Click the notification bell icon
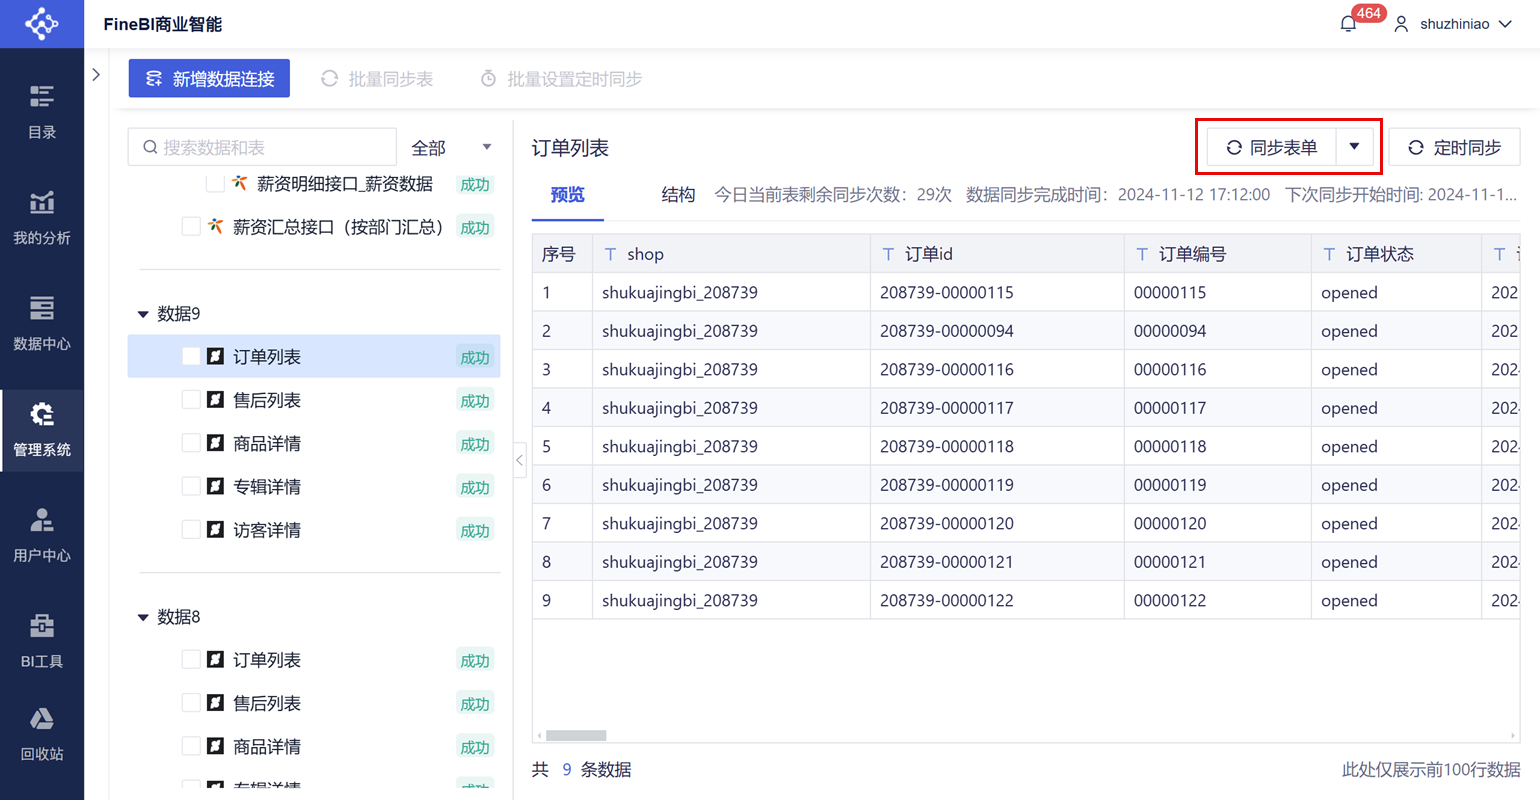This screenshot has height=800, width=1540. click(x=1348, y=24)
